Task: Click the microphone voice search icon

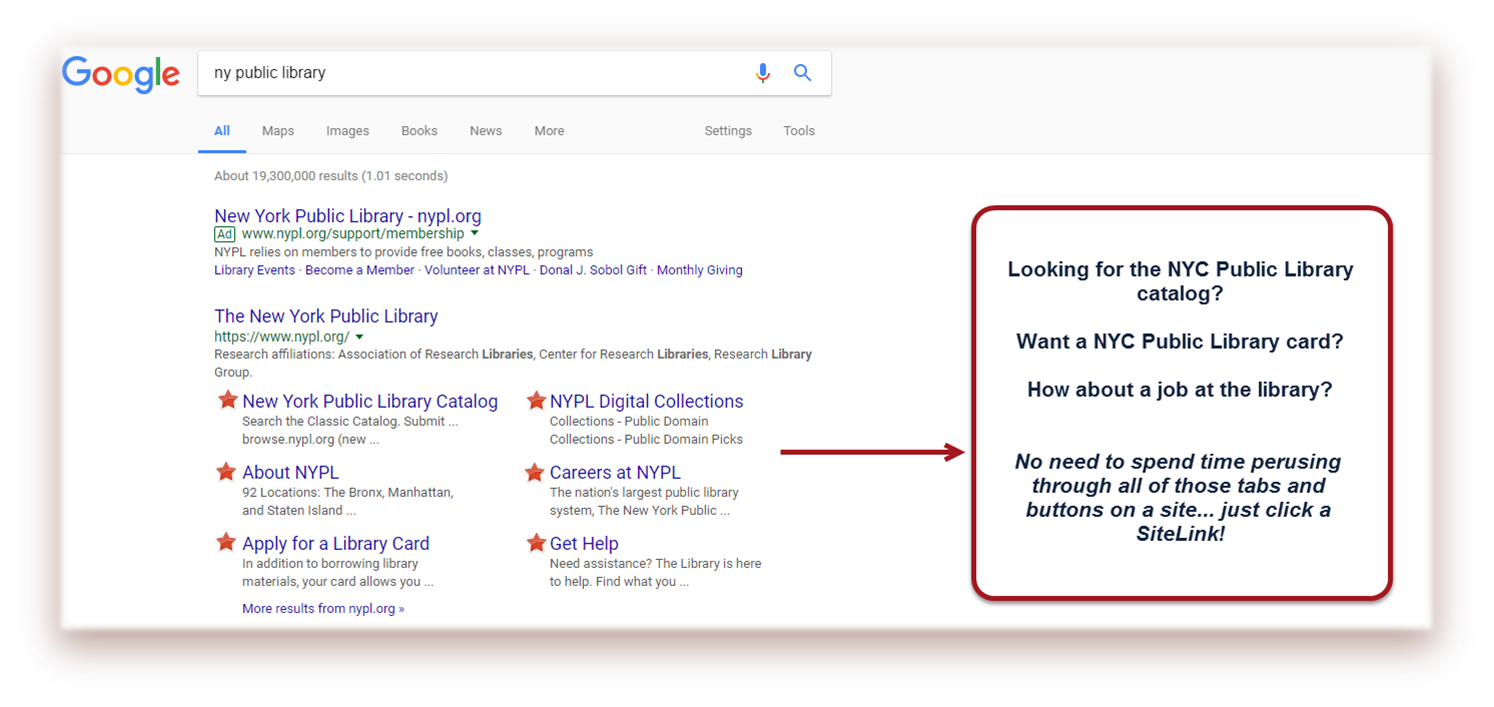Action: click(x=763, y=73)
